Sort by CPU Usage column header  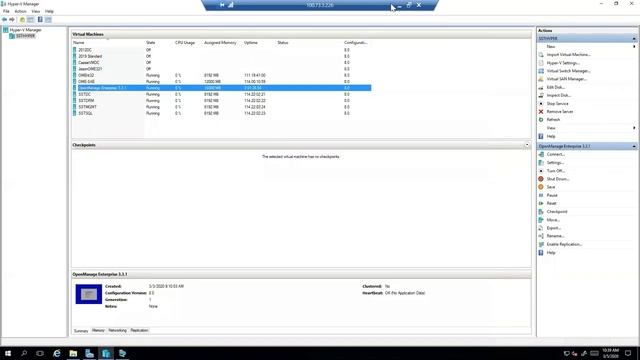185,42
